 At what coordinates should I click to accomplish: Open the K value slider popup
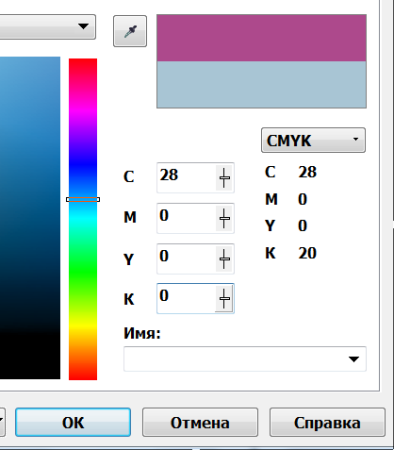[224, 298]
